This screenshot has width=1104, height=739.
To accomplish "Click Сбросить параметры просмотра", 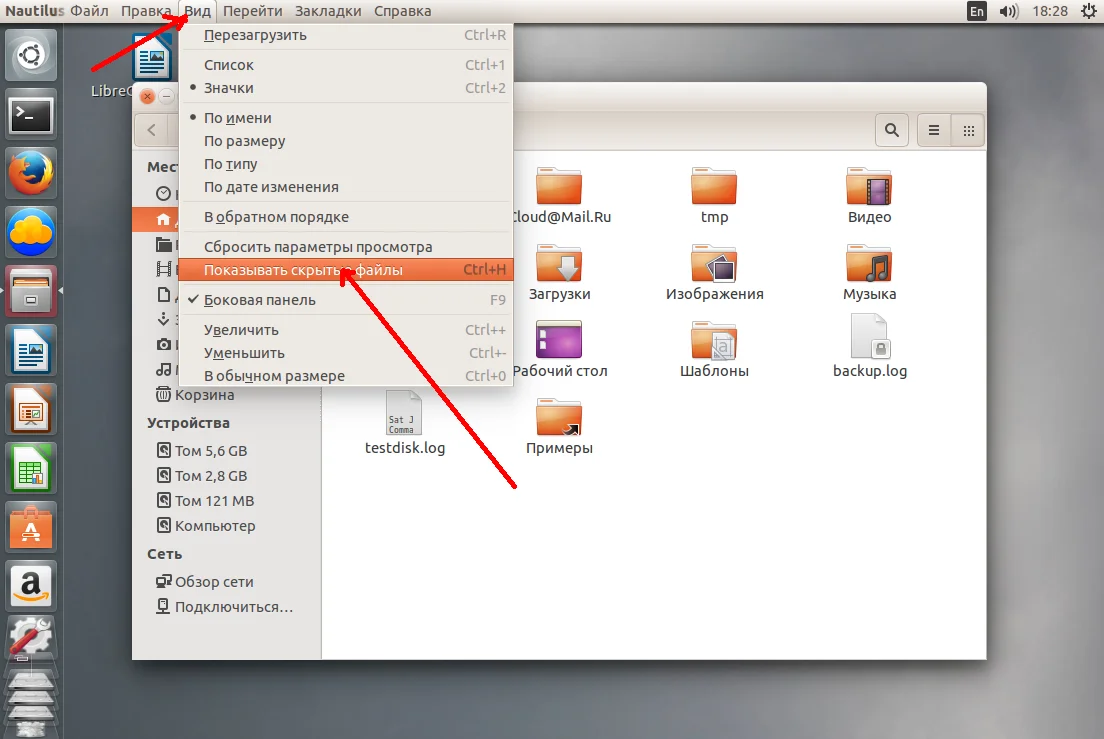I will 346,247.
